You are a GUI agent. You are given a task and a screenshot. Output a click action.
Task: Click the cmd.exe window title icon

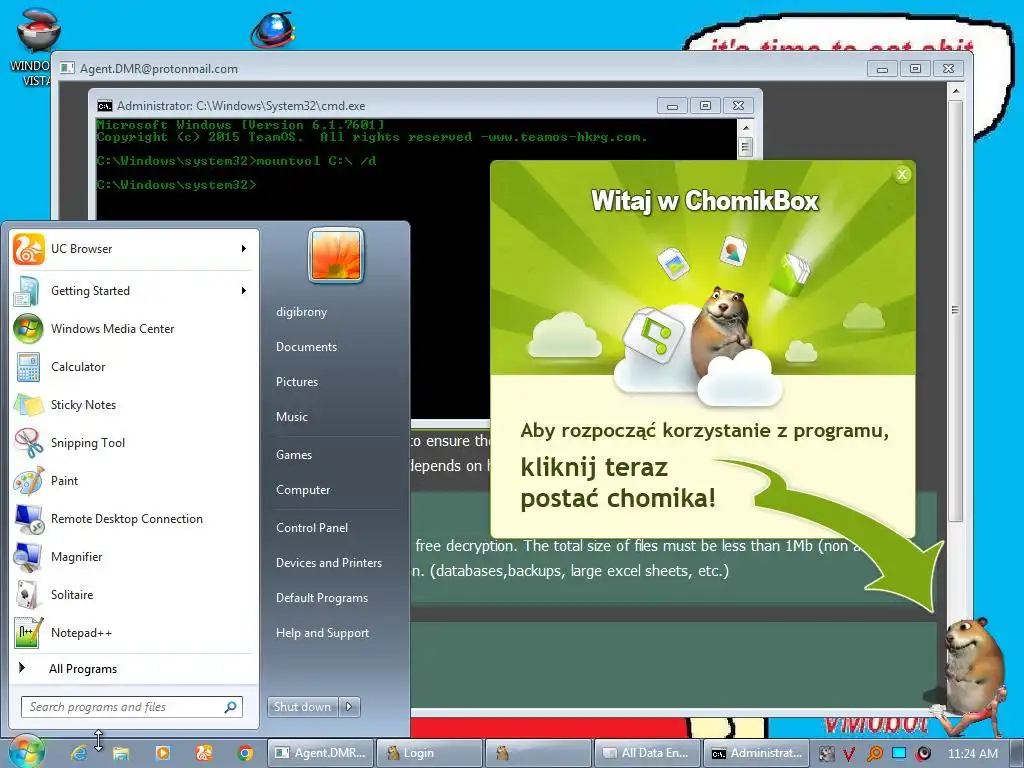104,106
